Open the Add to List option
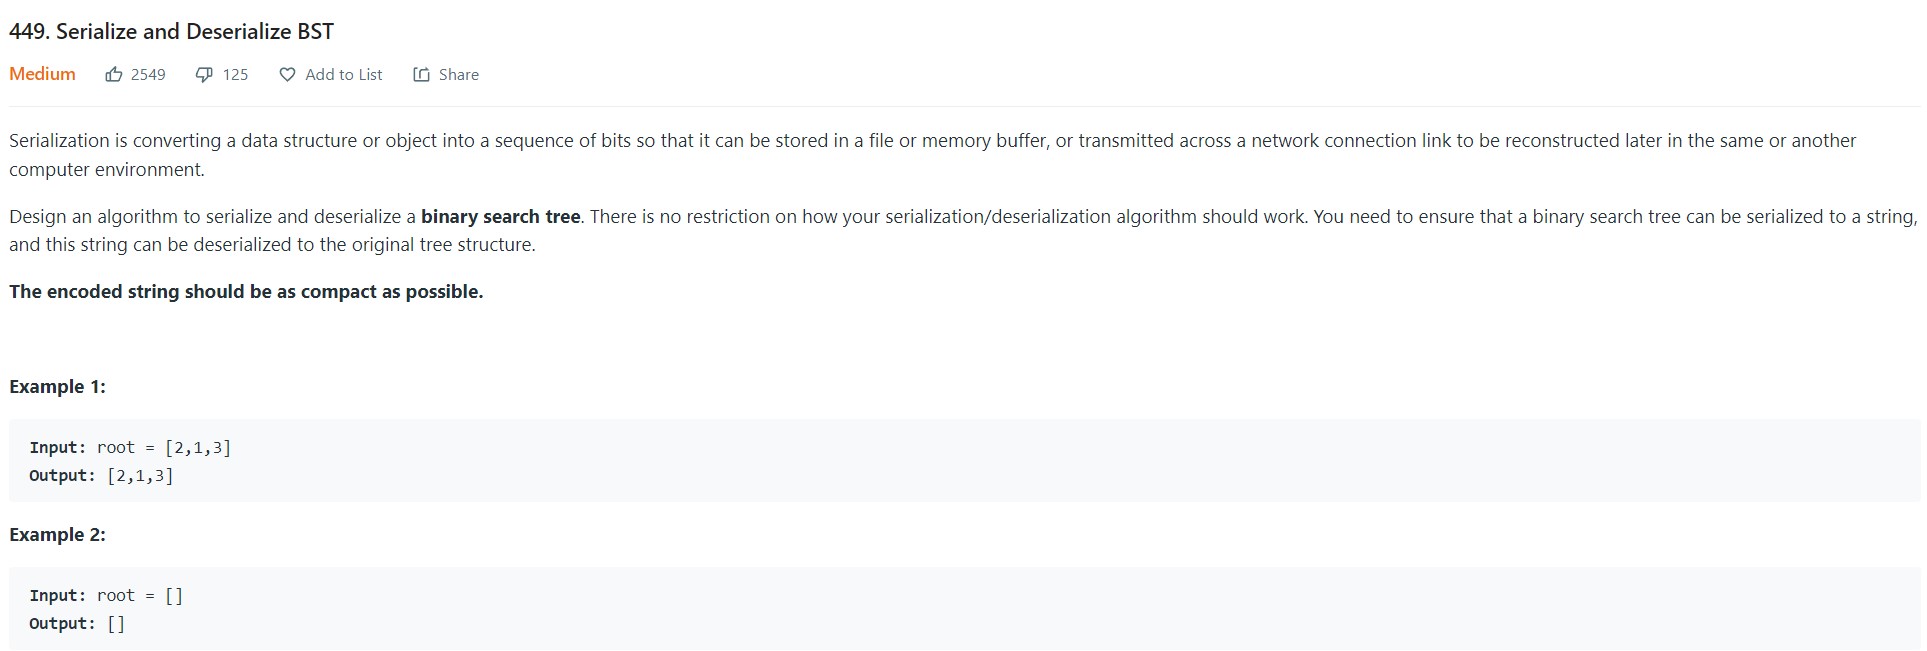Screen dimensions: 1927x651 (343, 75)
